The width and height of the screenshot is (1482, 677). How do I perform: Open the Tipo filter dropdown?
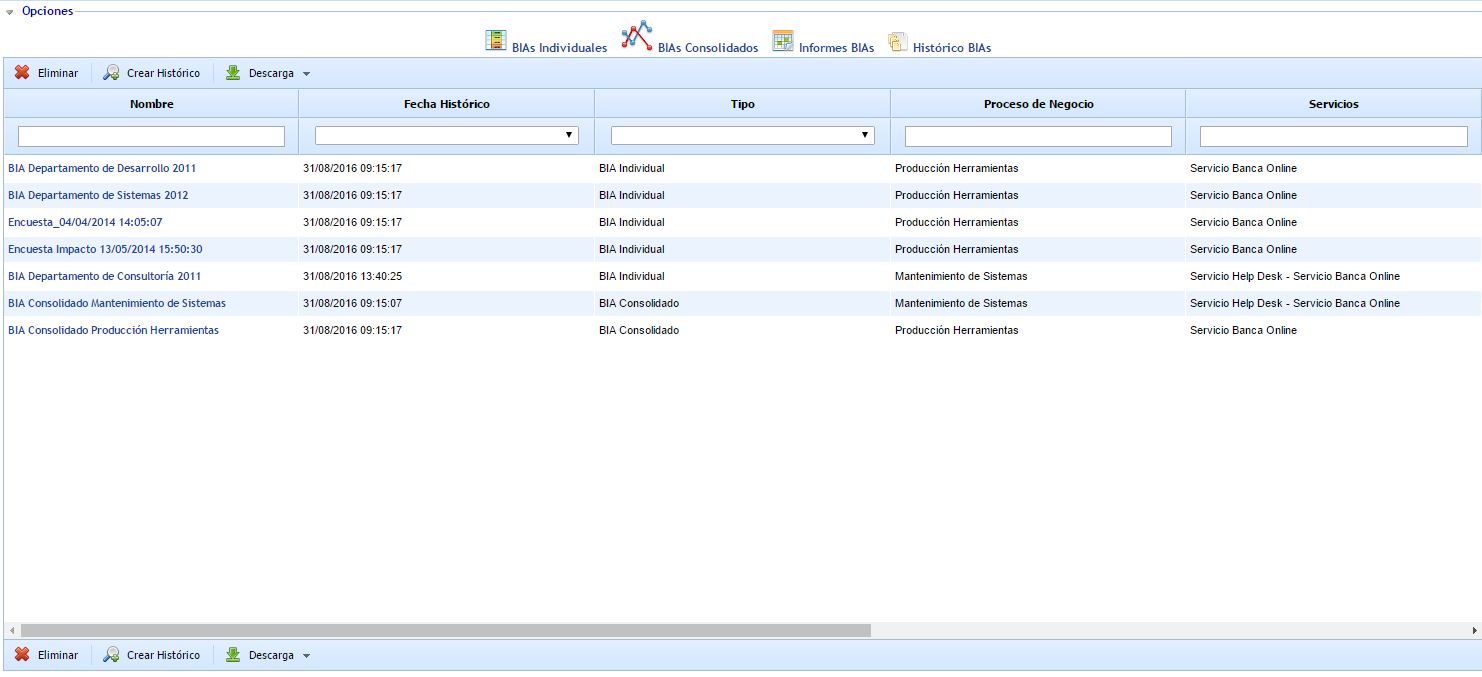pos(864,135)
